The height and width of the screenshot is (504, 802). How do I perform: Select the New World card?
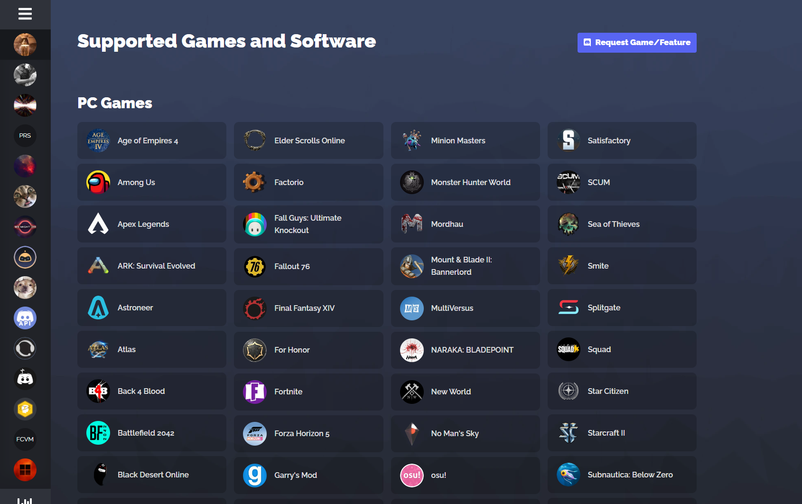pos(465,391)
